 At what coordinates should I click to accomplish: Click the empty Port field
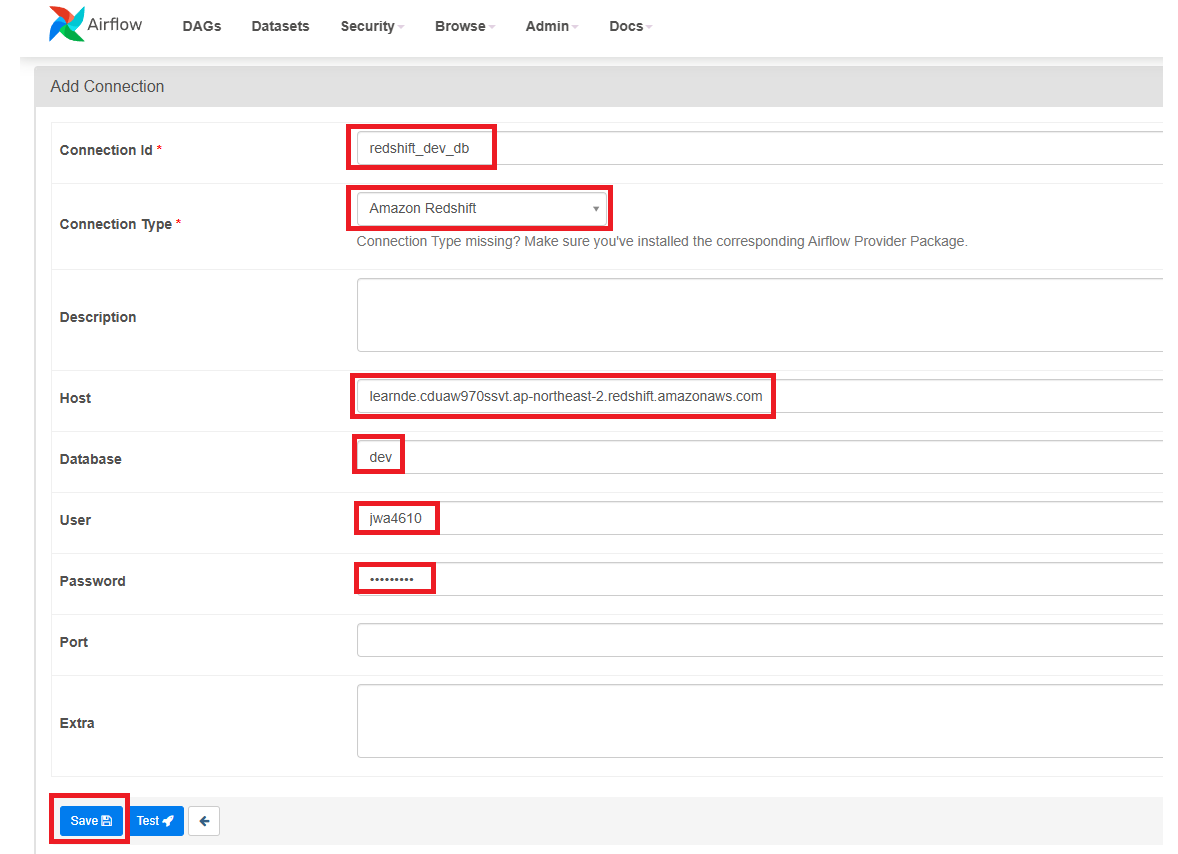click(760, 640)
